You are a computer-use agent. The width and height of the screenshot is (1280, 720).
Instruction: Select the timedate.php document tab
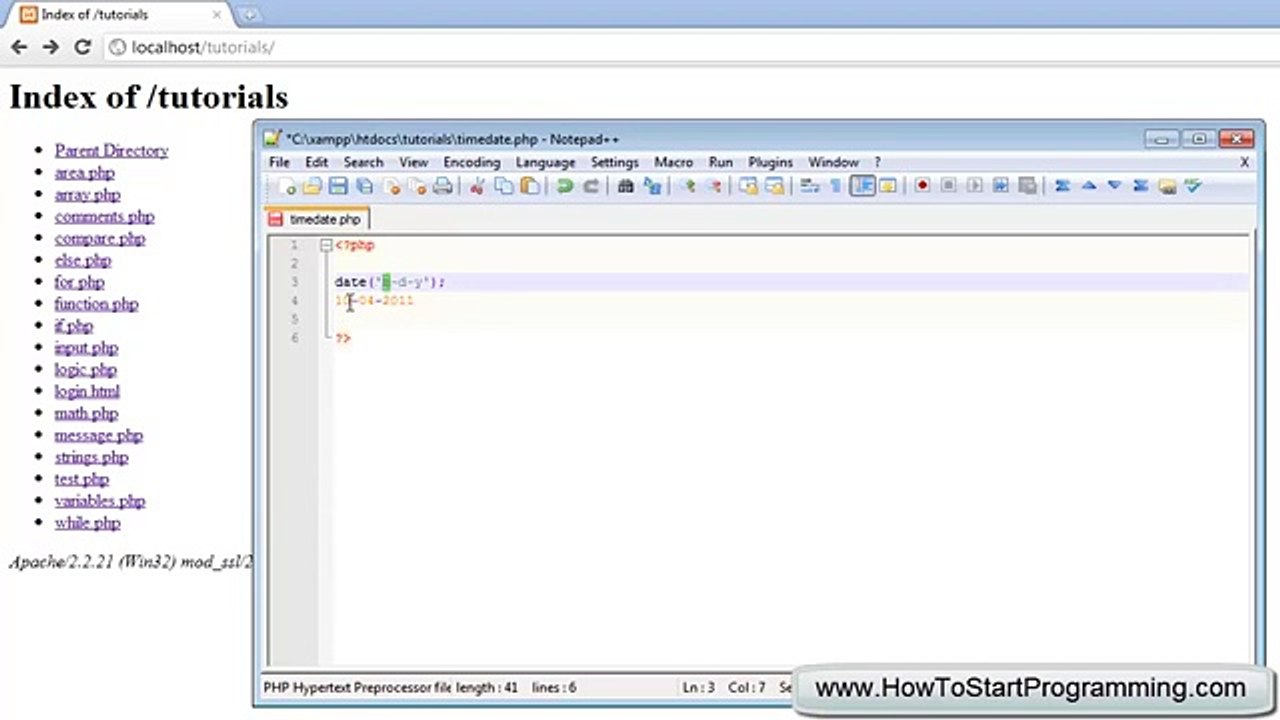pyautogui.click(x=317, y=219)
